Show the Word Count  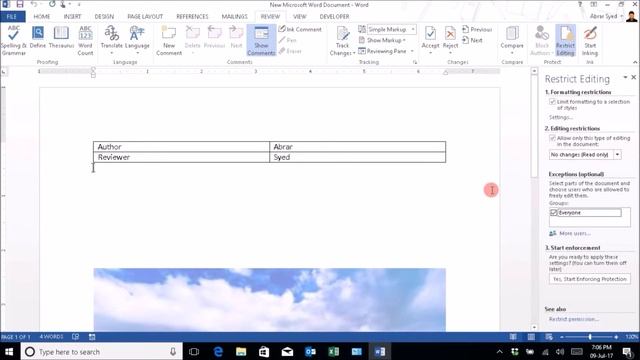pyautogui.click(x=85, y=40)
